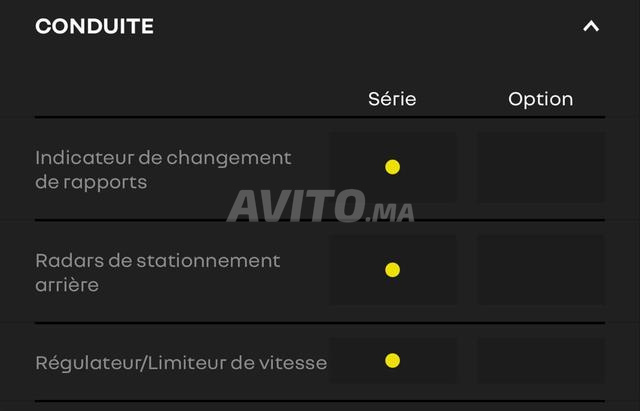
Task: Click yellow Série dot for Radars de stationnement
Action: click(392, 269)
